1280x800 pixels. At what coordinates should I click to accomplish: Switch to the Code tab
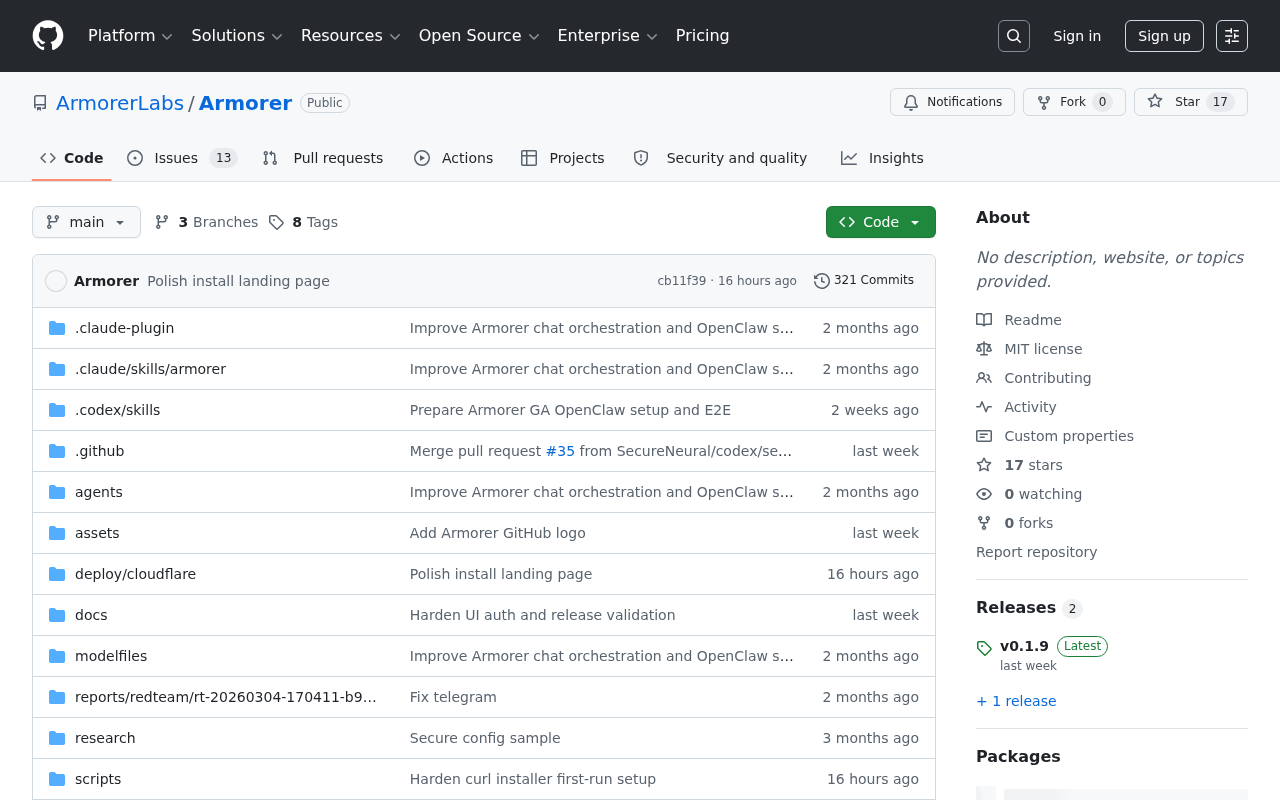[72, 158]
